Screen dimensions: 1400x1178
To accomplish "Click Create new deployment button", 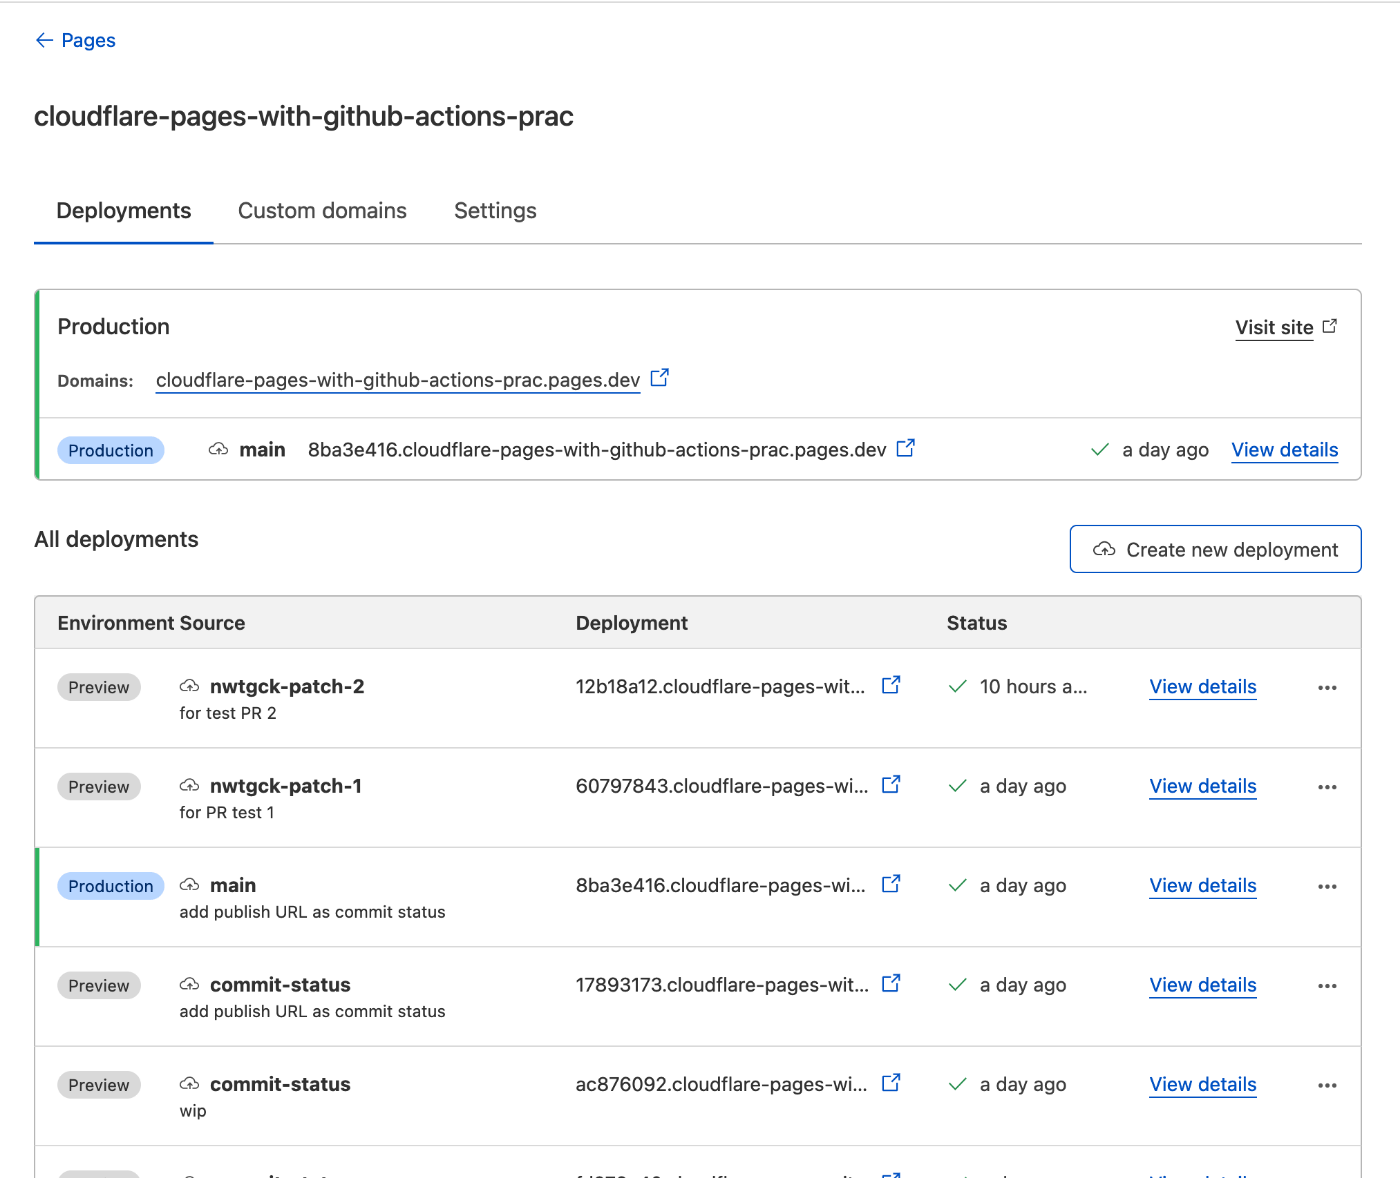I will 1215,549.
